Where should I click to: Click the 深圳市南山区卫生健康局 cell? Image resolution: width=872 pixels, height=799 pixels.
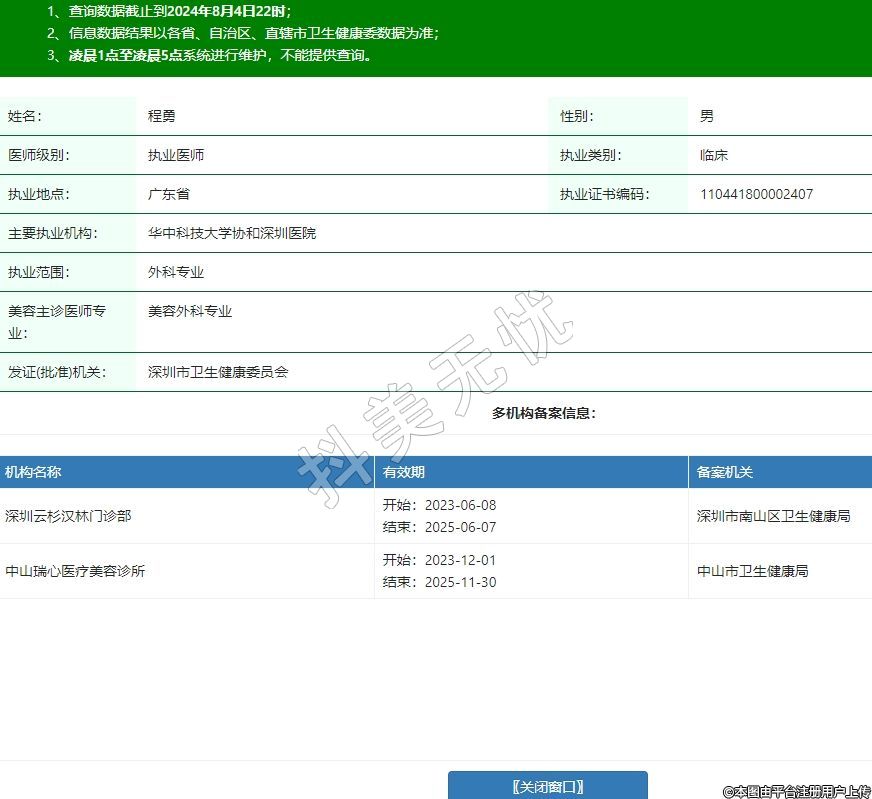pyautogui.click(x=773, y=516)
